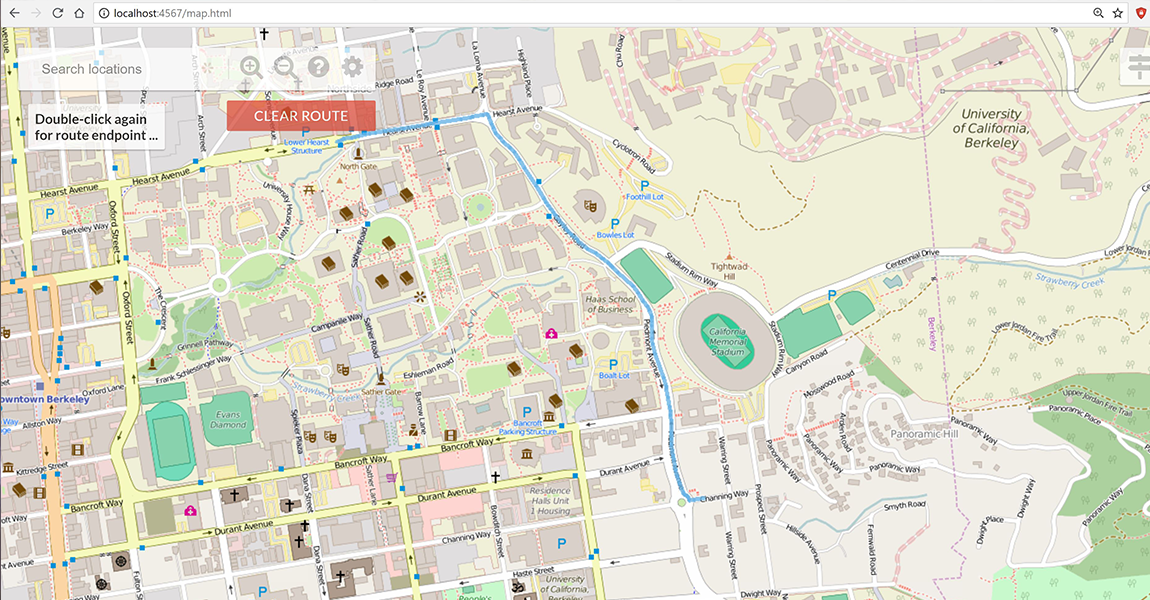
Task: Click the Eshleman Road label
Action: [x=428, y=369]
